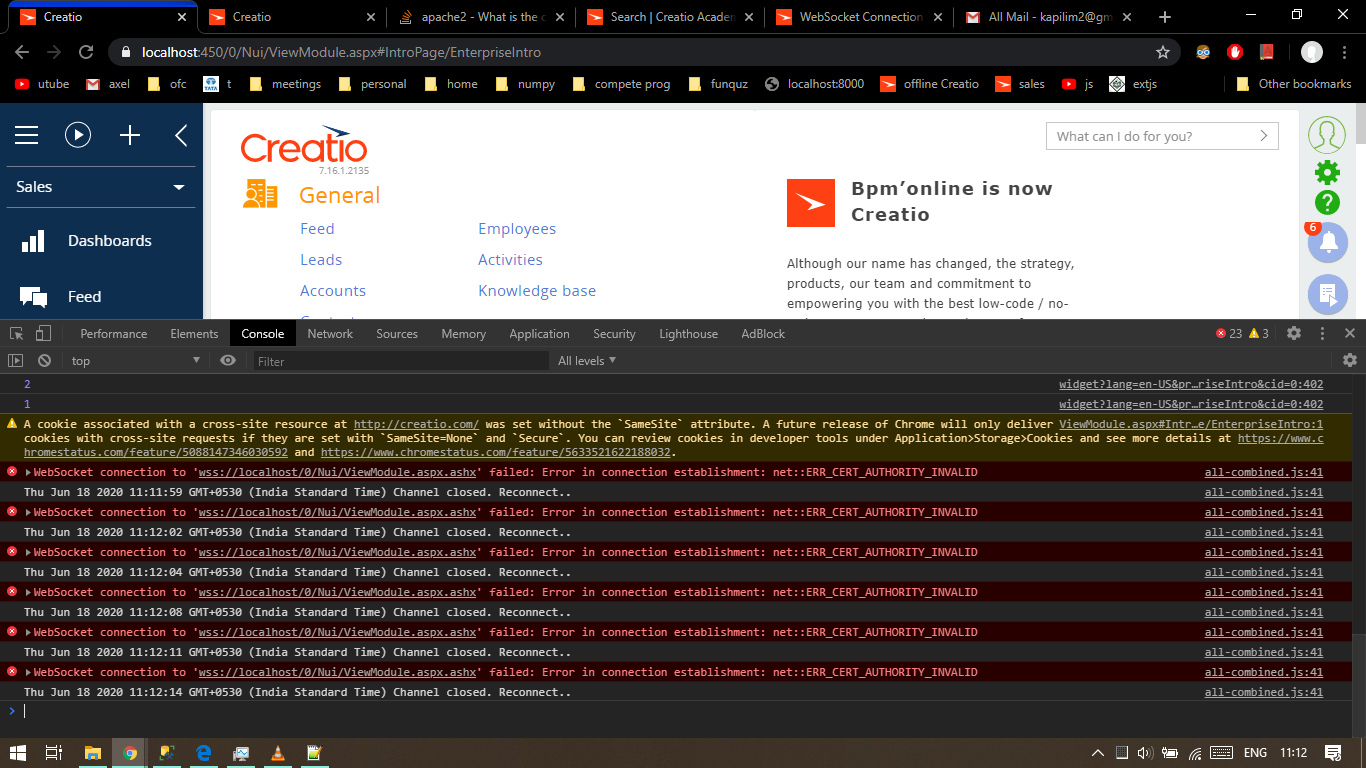
Task: Open the Creatio hamburger menu icon
Action: click(x=26, y=135)
